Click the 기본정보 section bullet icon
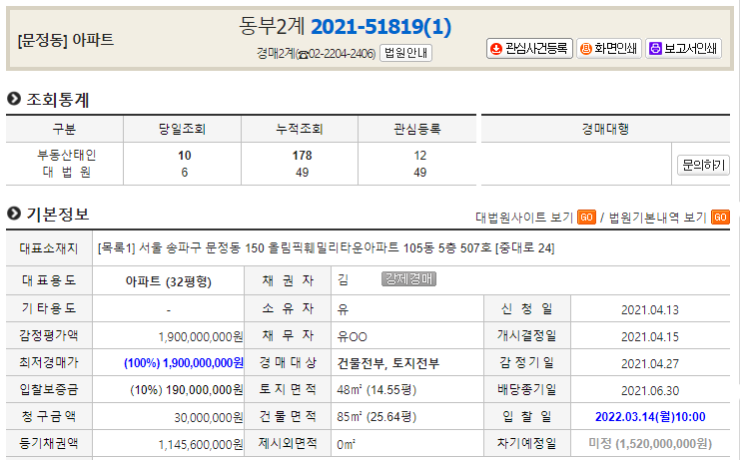 pyautogui.click(x=14, y=213)
